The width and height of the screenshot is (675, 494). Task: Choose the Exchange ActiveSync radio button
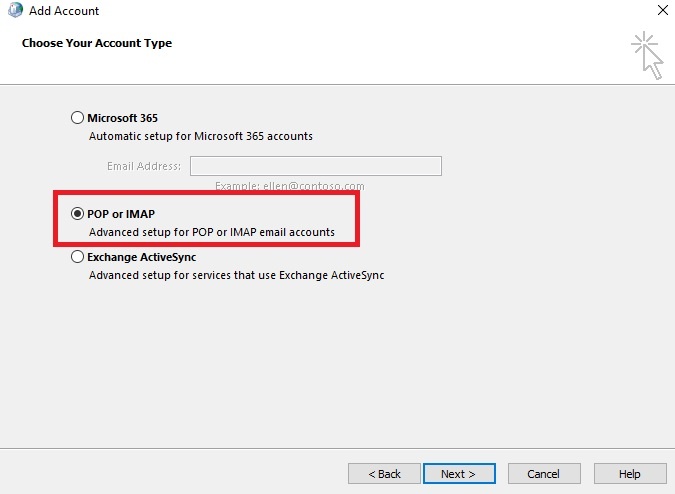click(x=77, y=256)
